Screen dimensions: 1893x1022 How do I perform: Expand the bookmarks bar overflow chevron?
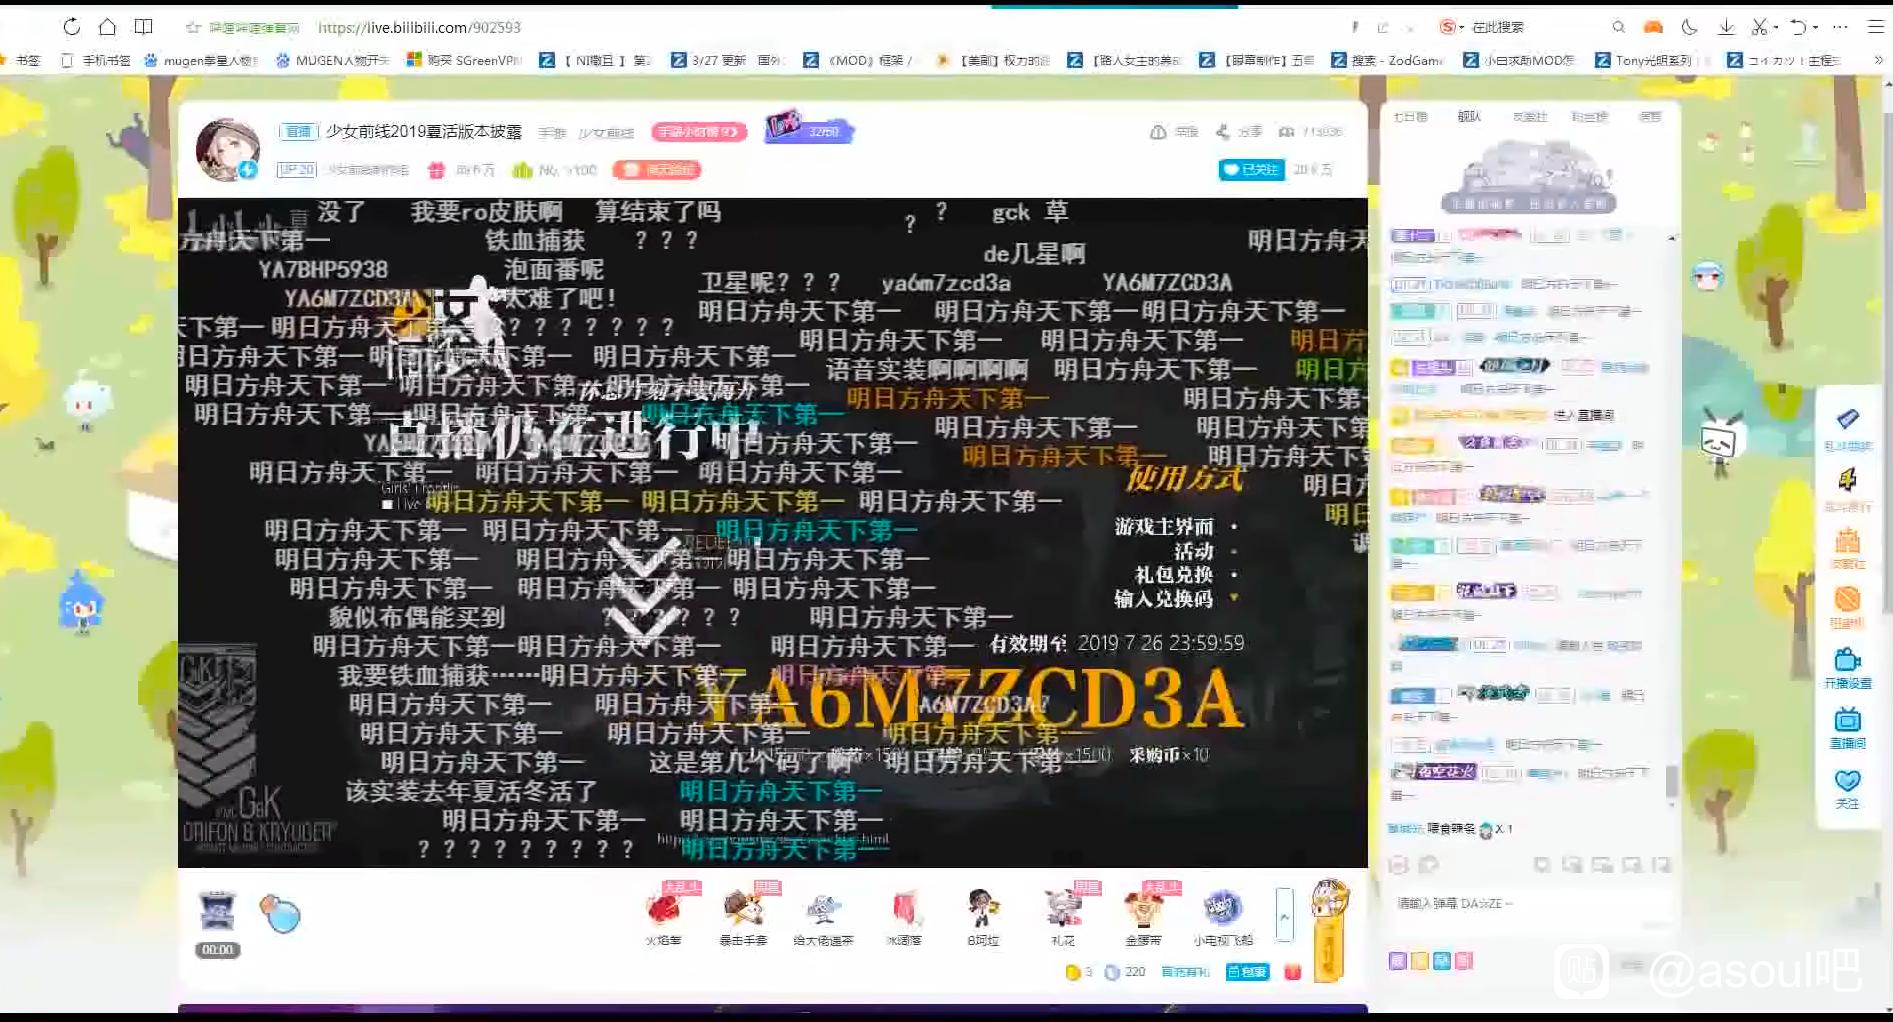pos(1878,60)
